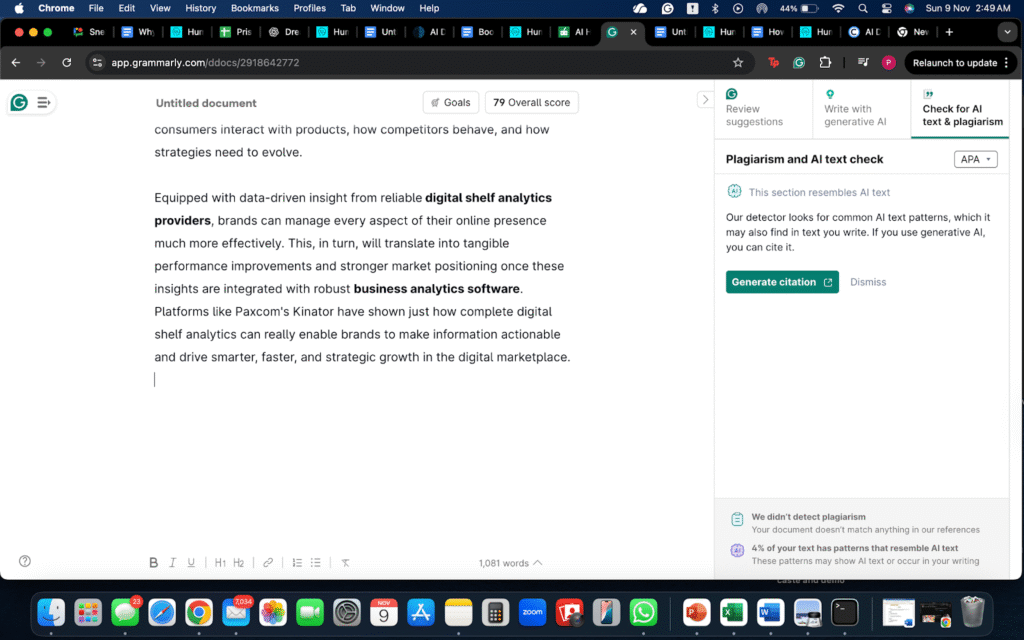1024x640 pixels.
Task: Expand the 1,081 words count details
Action: 510,563
